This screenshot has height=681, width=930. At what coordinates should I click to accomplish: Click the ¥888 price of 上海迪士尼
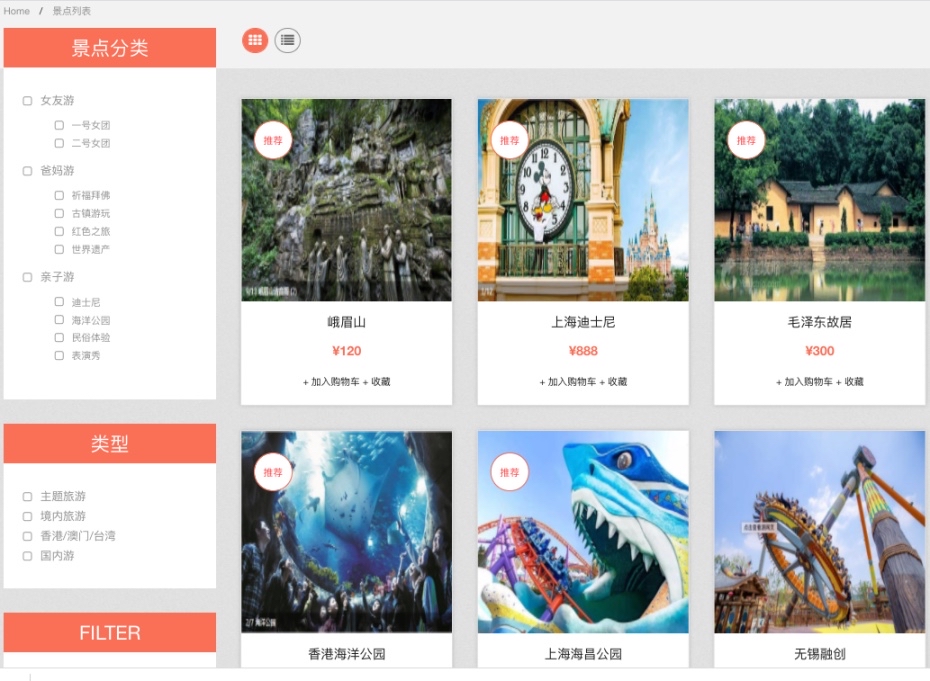pyautogui.click(x=583, y=351)
